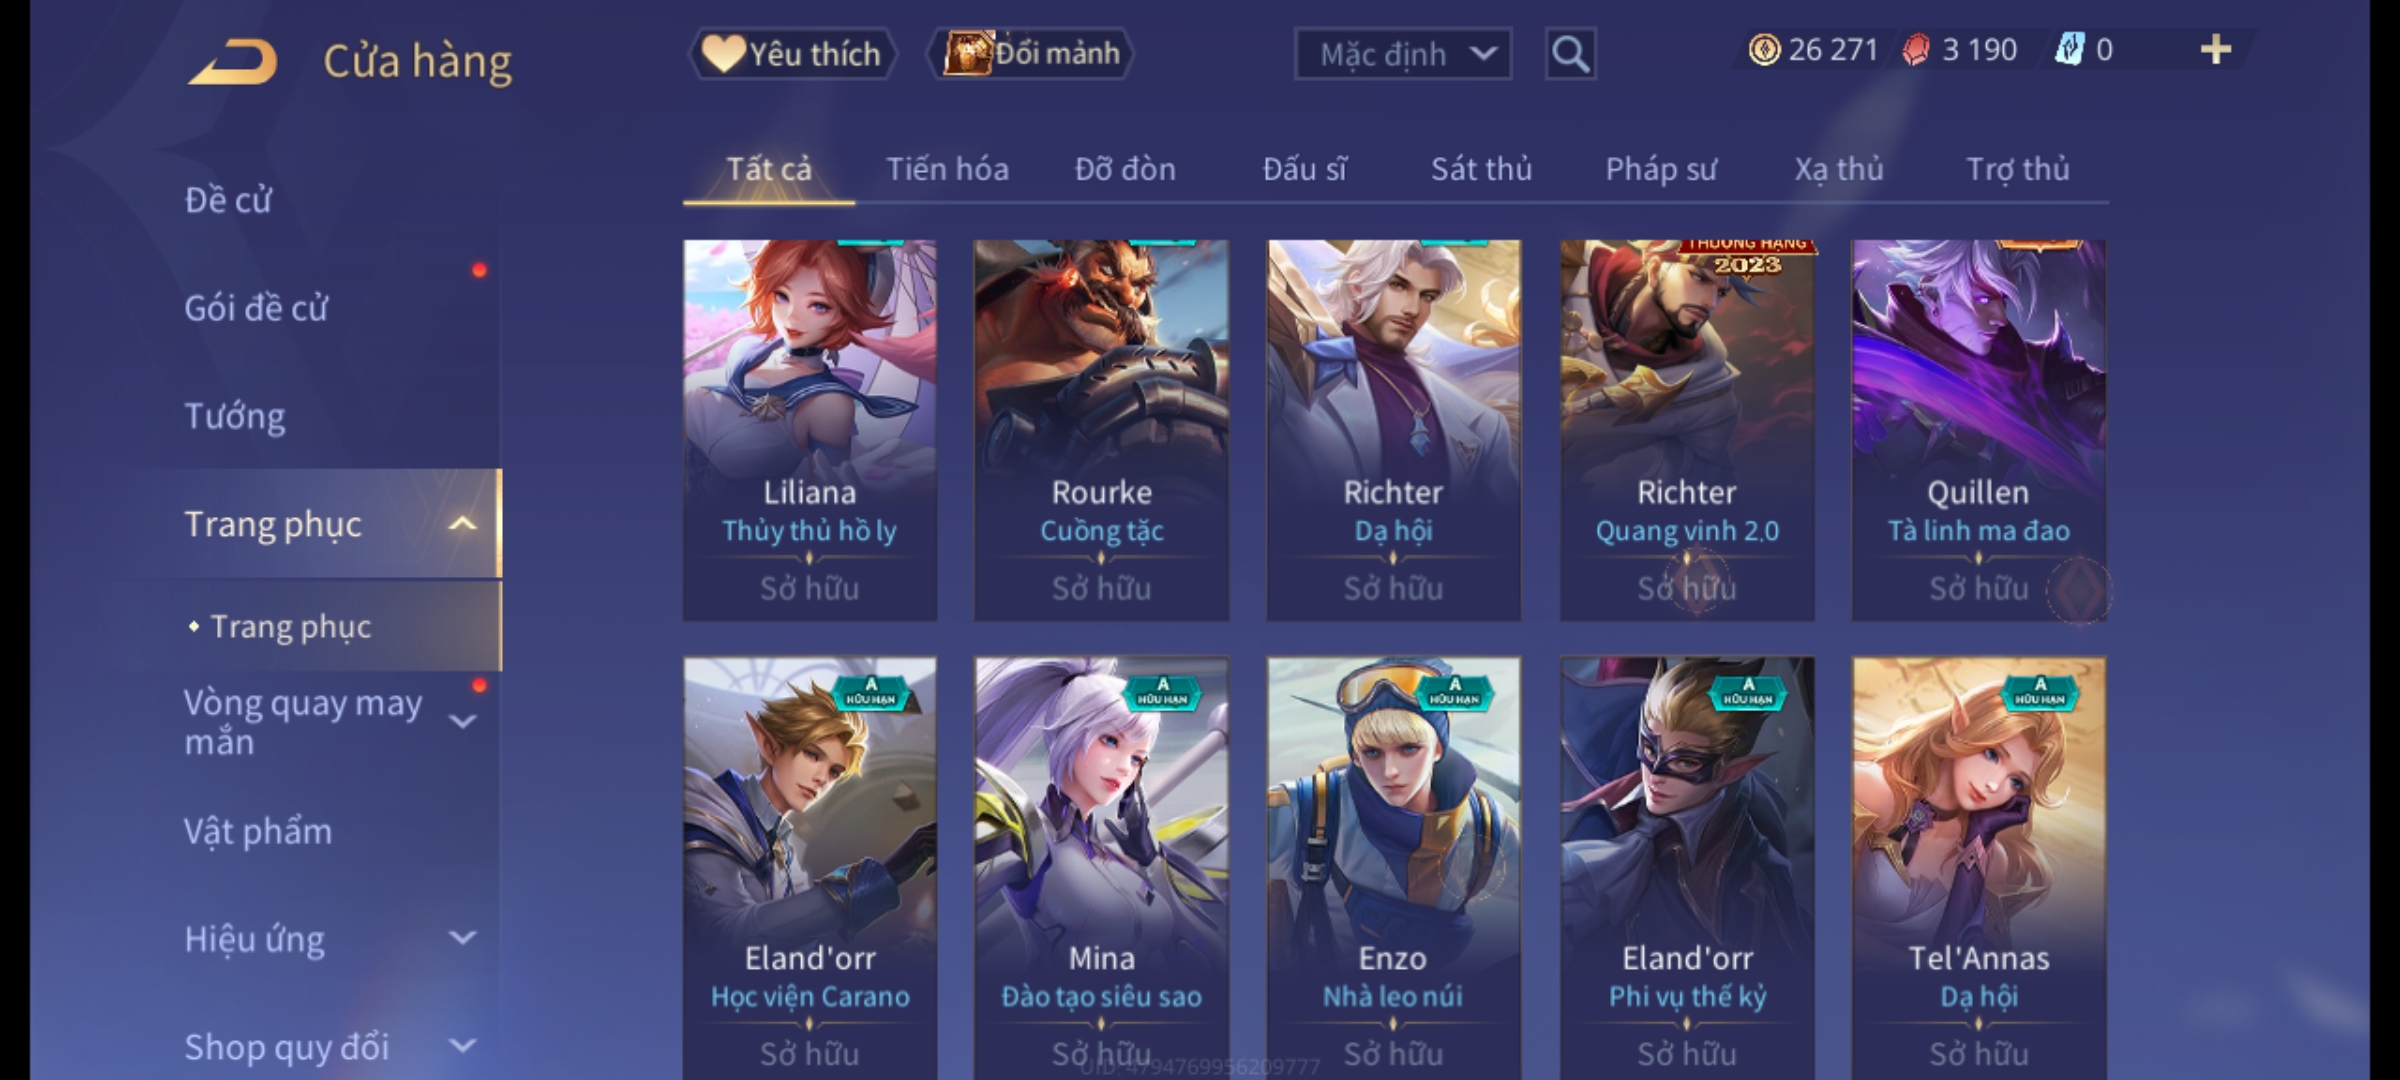The height and width of the screenshot is (1080, 2400).
Task: Select Liliana Thủy thủ hồ ly skin card
Action: [x=810, y=431]
